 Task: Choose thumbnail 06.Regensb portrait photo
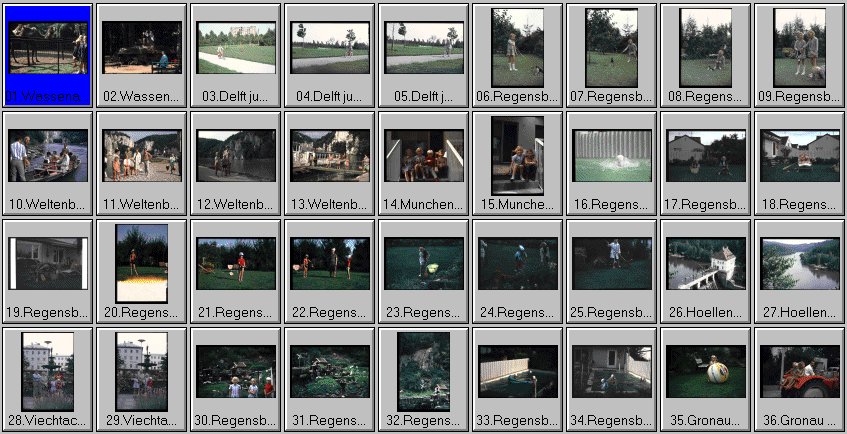518,48
